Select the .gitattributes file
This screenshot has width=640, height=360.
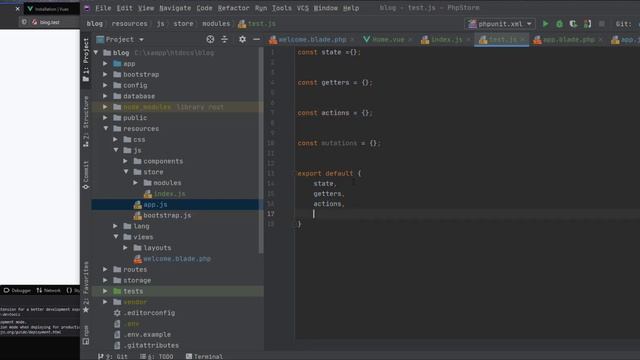151,345
